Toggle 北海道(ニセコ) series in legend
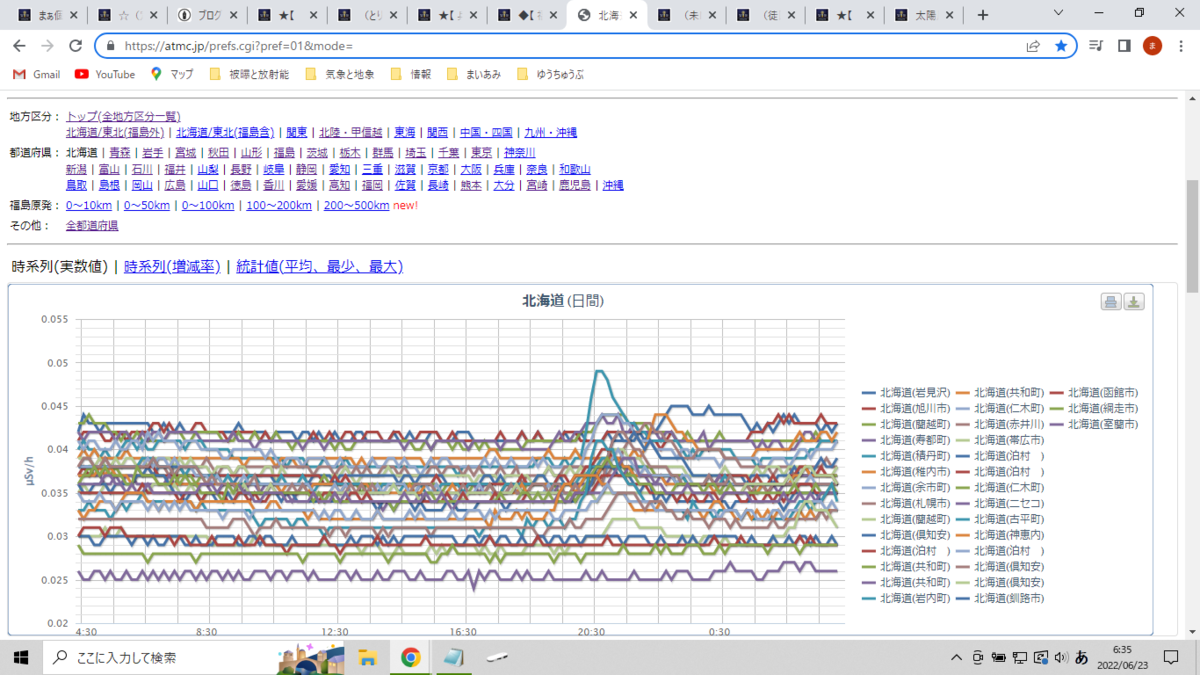This screenshot has width=1200, height=675. pos(1000,503)
